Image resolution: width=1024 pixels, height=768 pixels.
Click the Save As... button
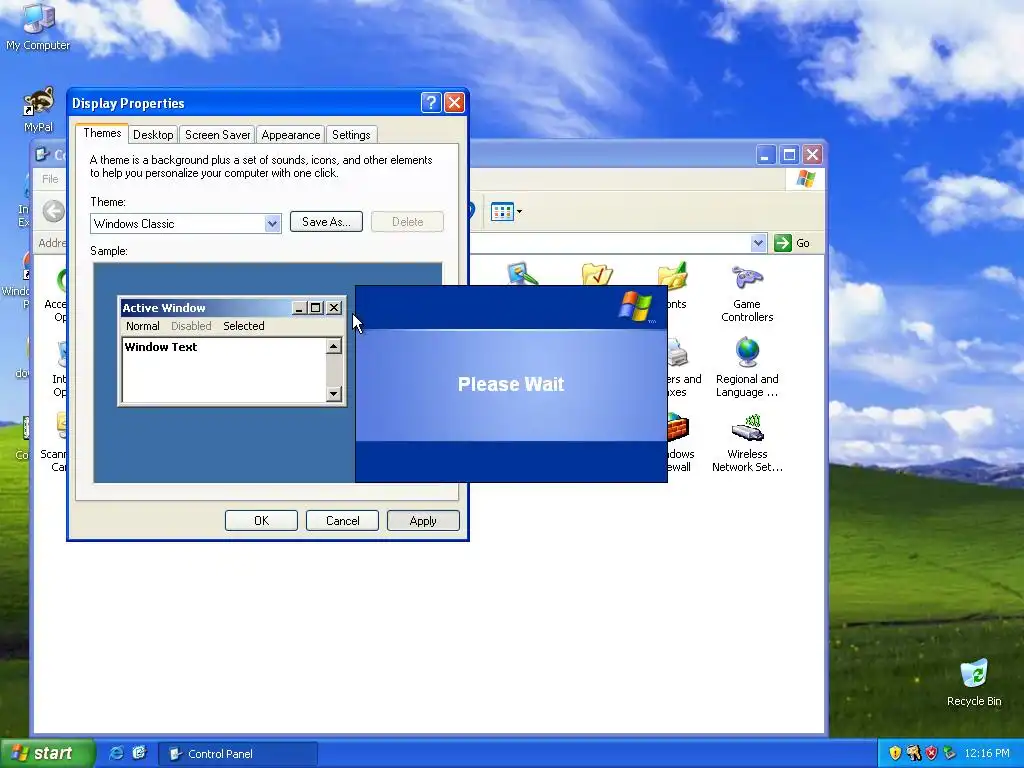tap(326, 222)
